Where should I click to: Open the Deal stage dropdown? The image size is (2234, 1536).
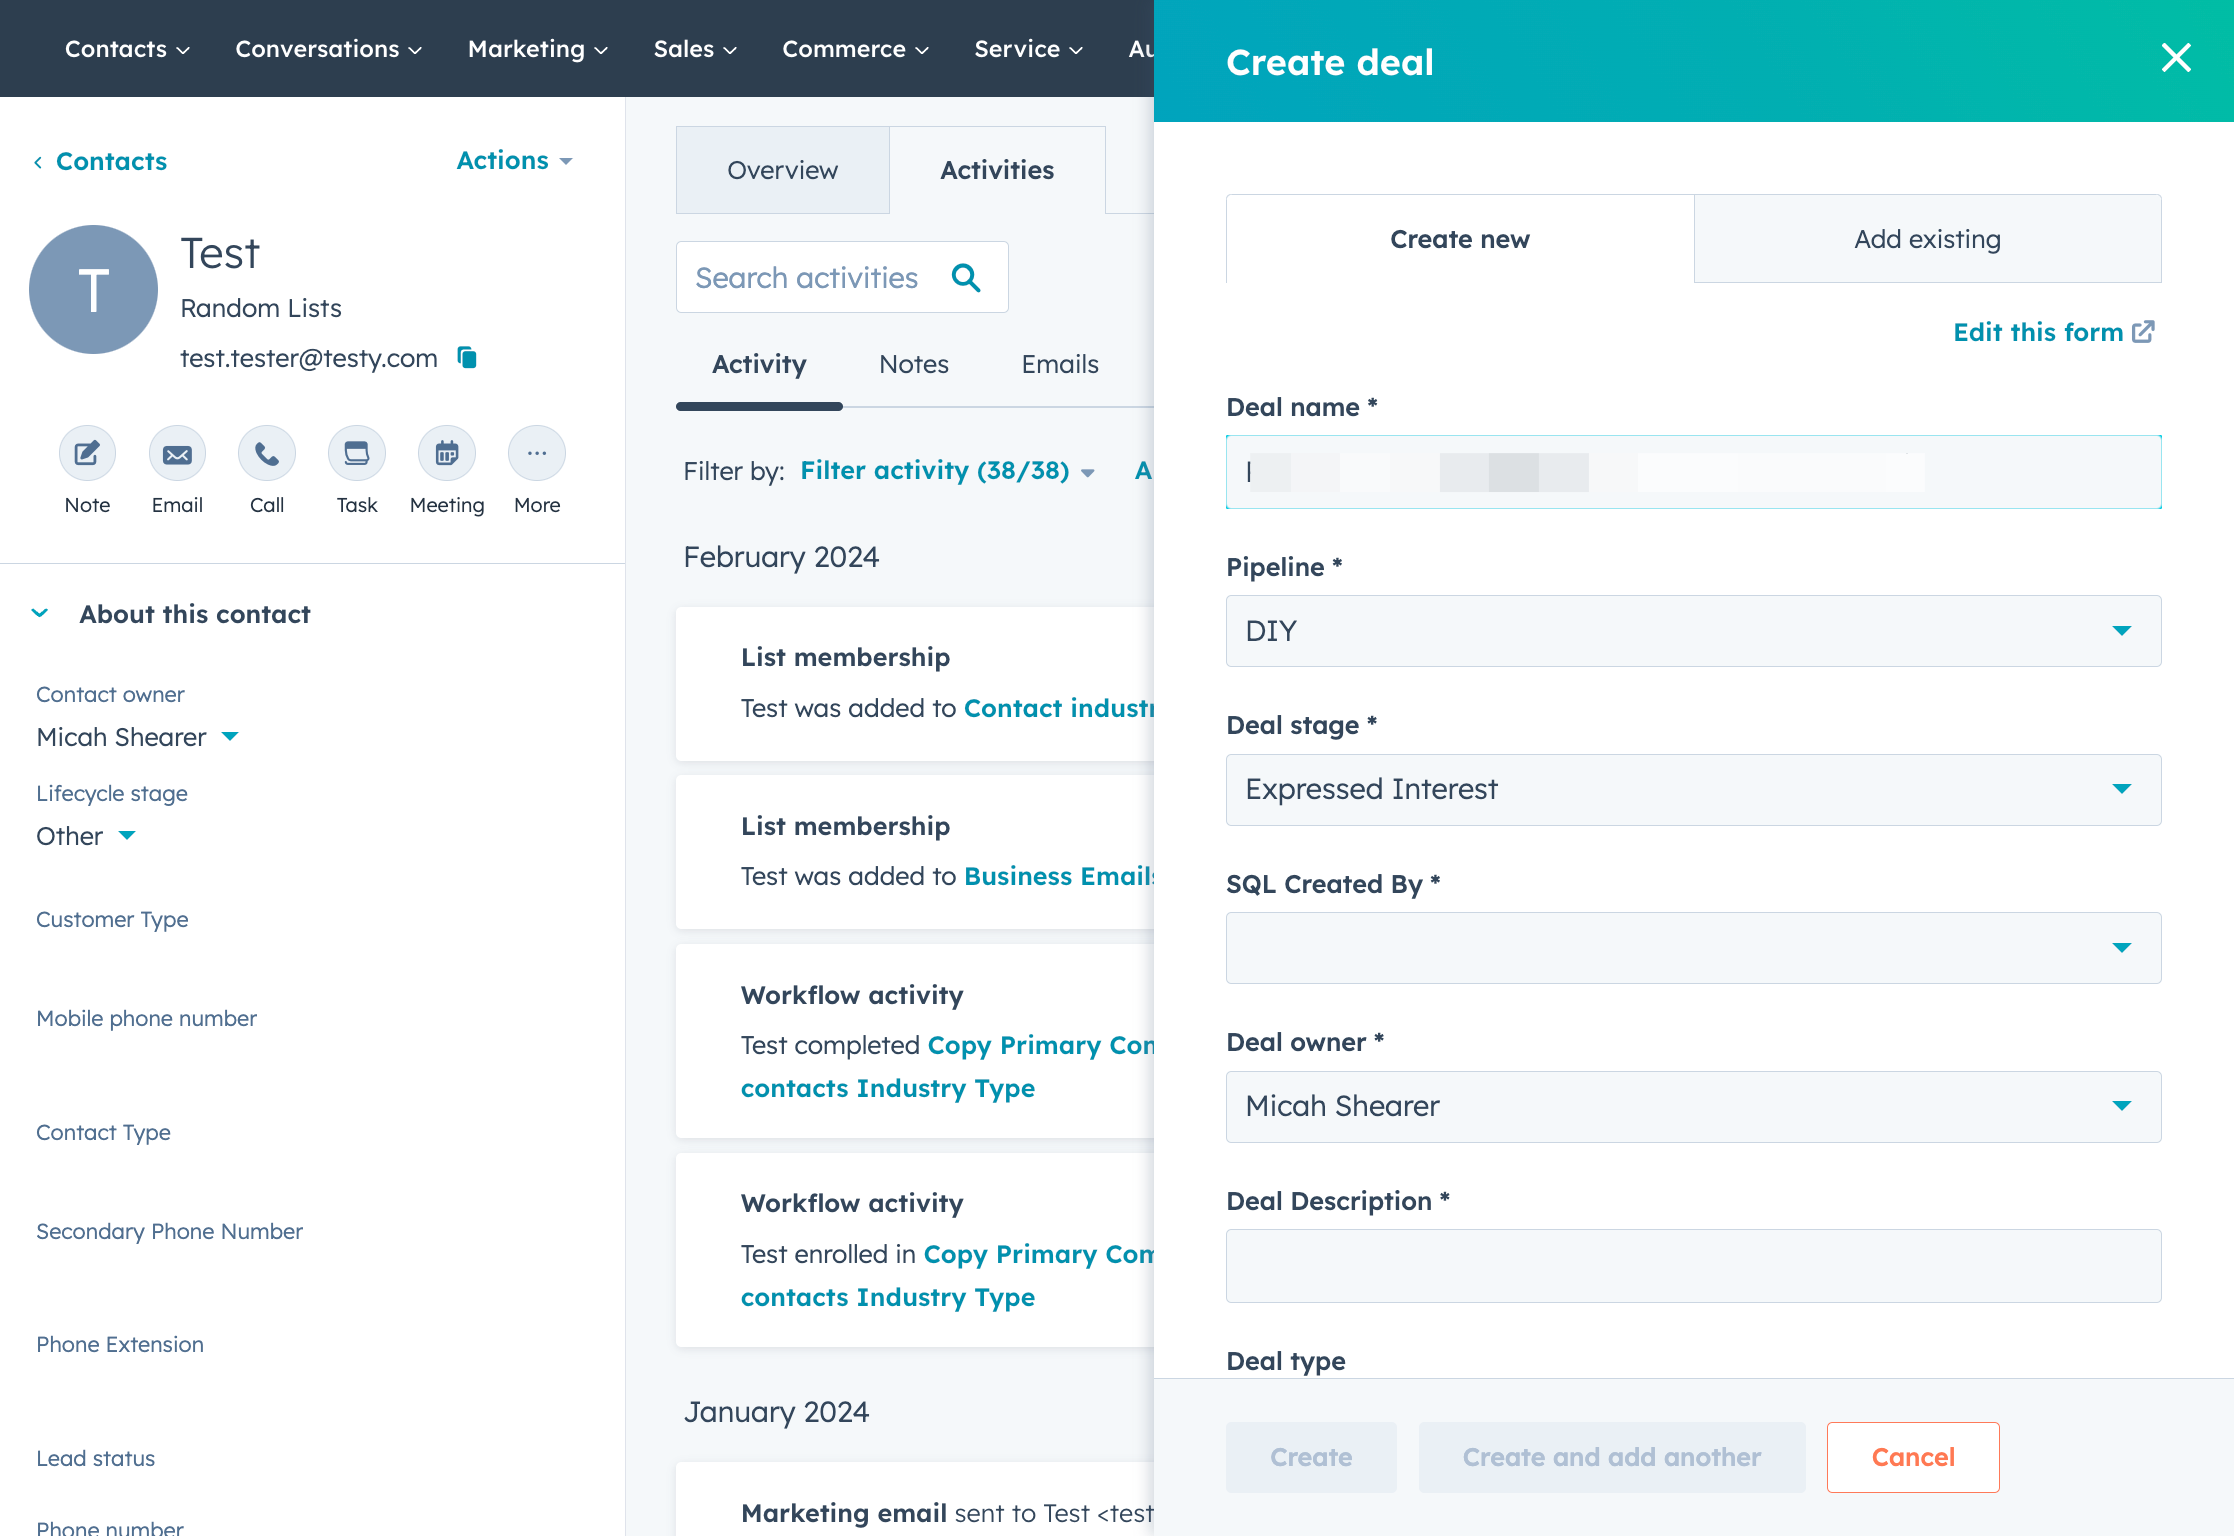[x=1693, y=790]
